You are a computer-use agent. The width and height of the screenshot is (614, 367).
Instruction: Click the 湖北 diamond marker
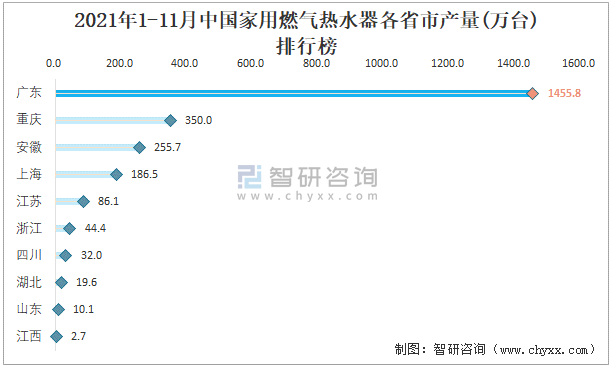61,282
